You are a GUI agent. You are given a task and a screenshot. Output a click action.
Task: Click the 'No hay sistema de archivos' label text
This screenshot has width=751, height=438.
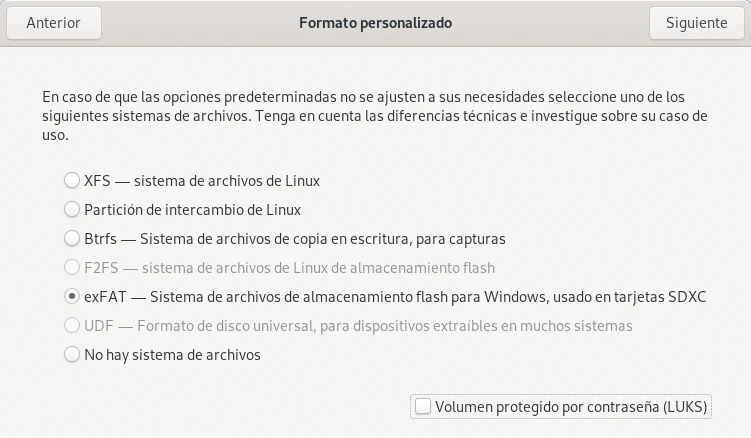(x=172, y=354)
